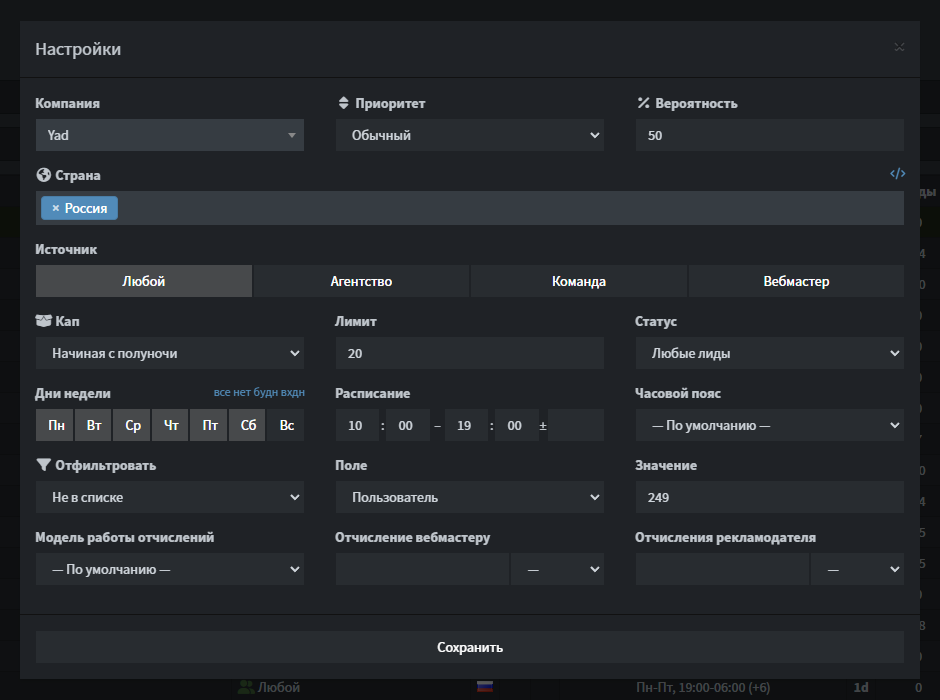Screen dimensions: 940x700
Task: Click the funnel icon beside Отфильтровать
Action: click(43, 464)
